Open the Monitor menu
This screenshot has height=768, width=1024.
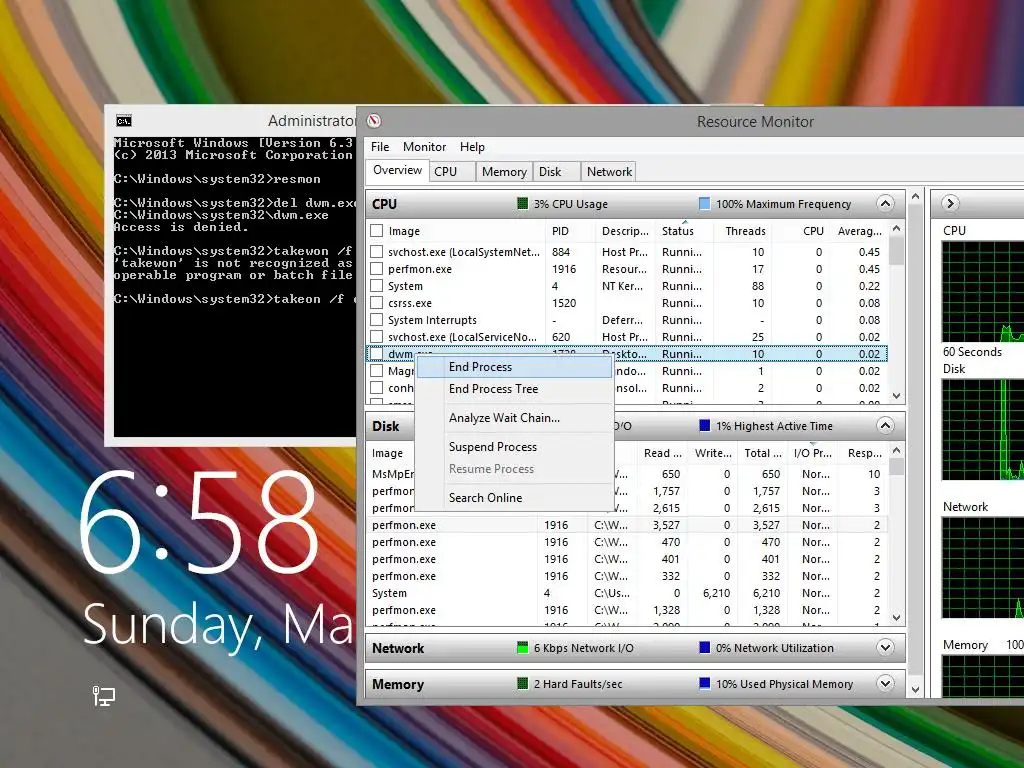tap(424, 147)
